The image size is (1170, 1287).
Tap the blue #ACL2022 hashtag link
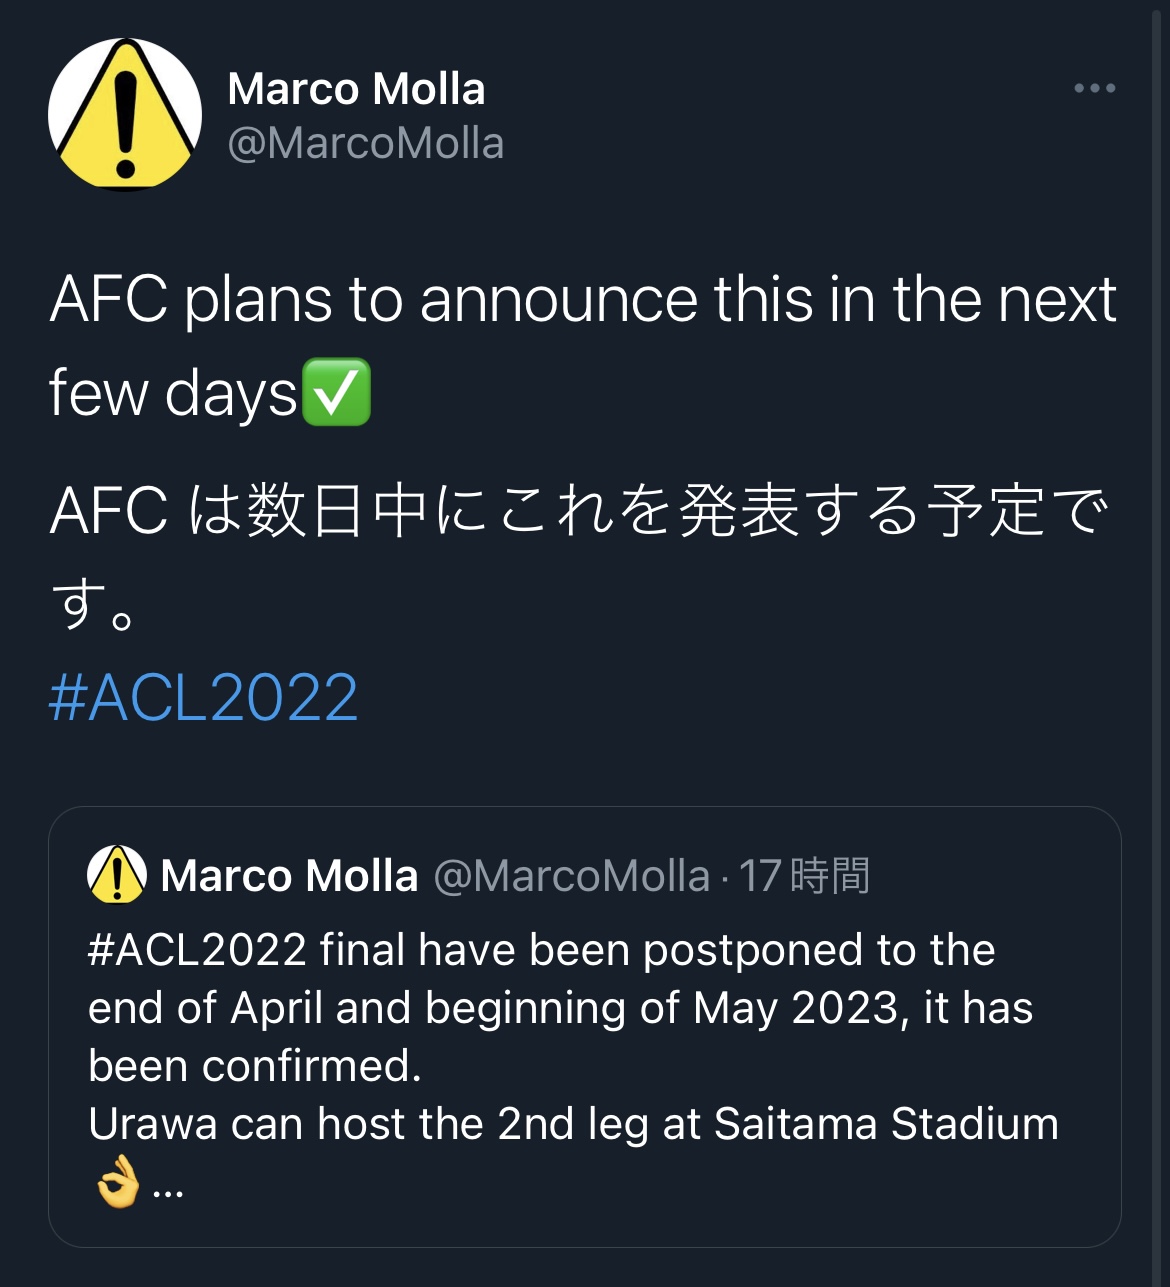pyautogui.click(x=203, y=697)
